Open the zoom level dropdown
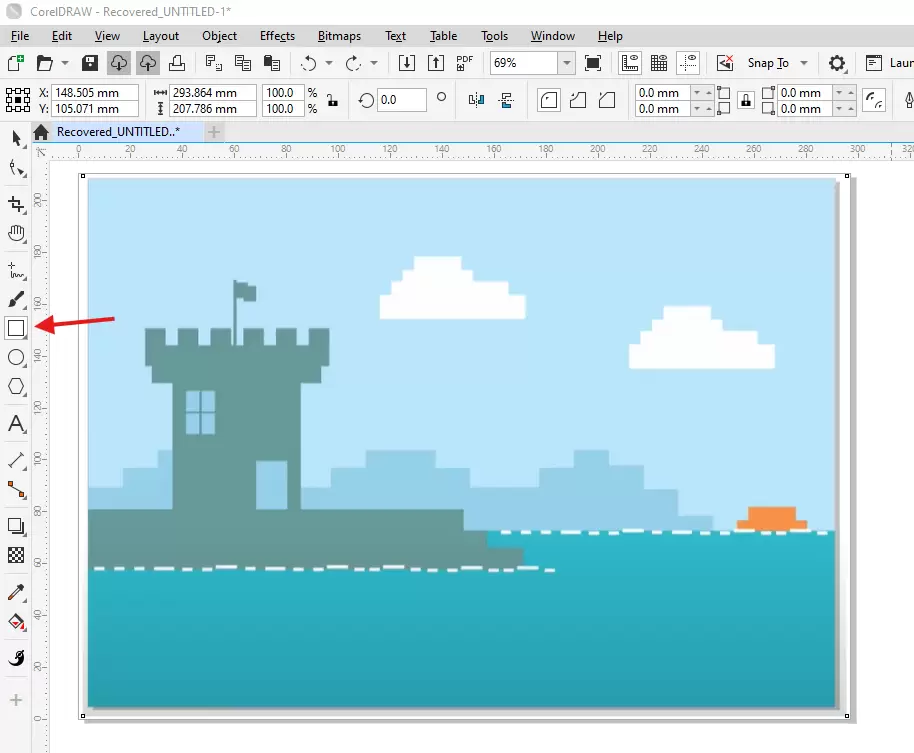The width and height of the screenshot is (914, 753). pos(567,63)
